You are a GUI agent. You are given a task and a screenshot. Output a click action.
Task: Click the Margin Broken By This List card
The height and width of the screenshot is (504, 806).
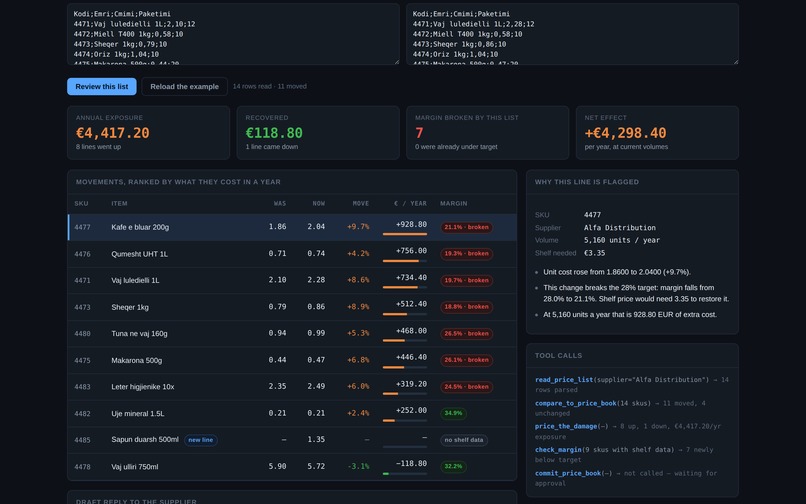point(488,133)
